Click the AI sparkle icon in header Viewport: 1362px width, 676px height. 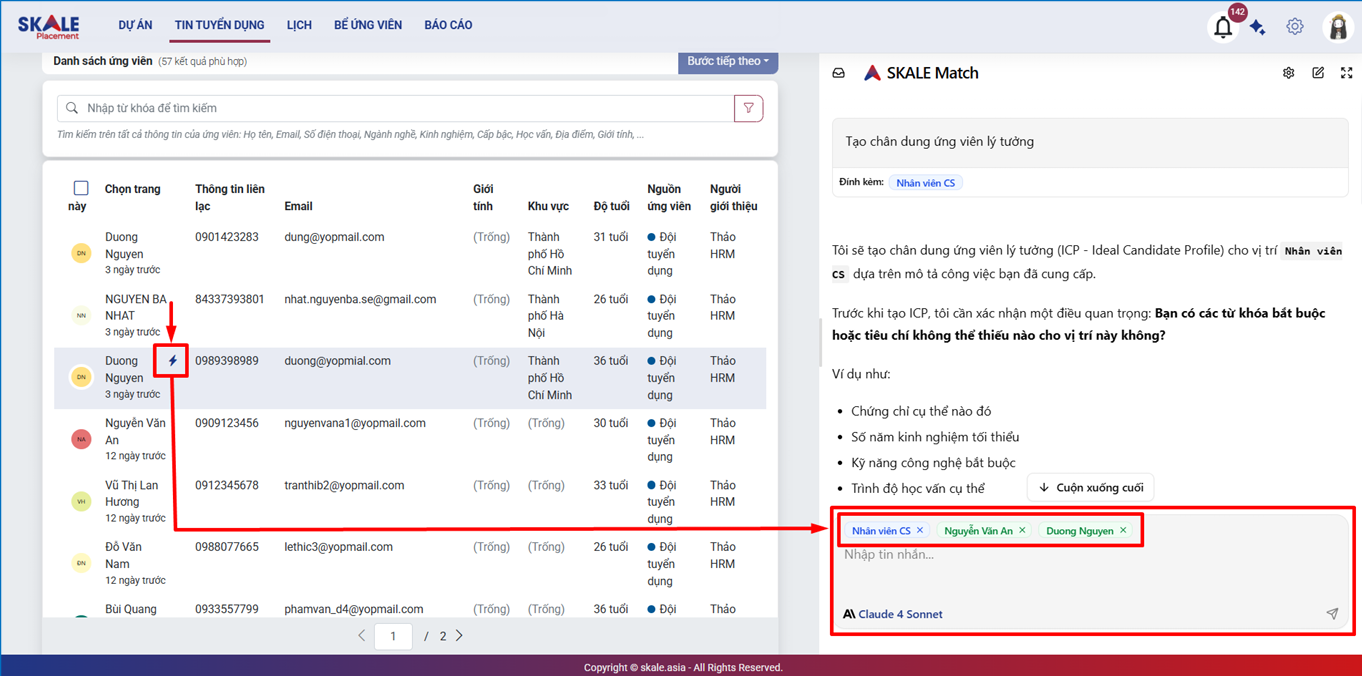[1258, 28]
